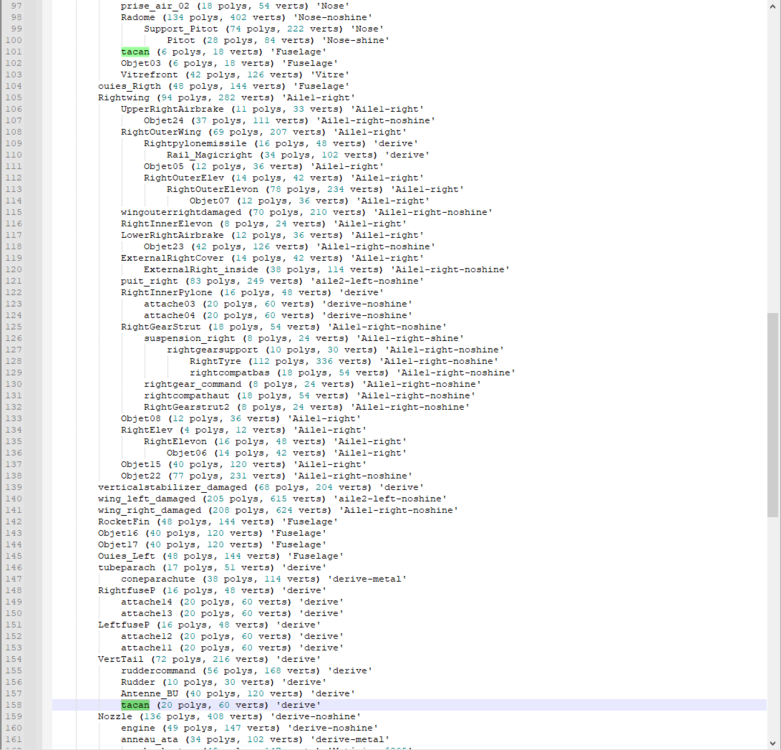Click the 'wing_left_damaged' entry

[146, 499]
